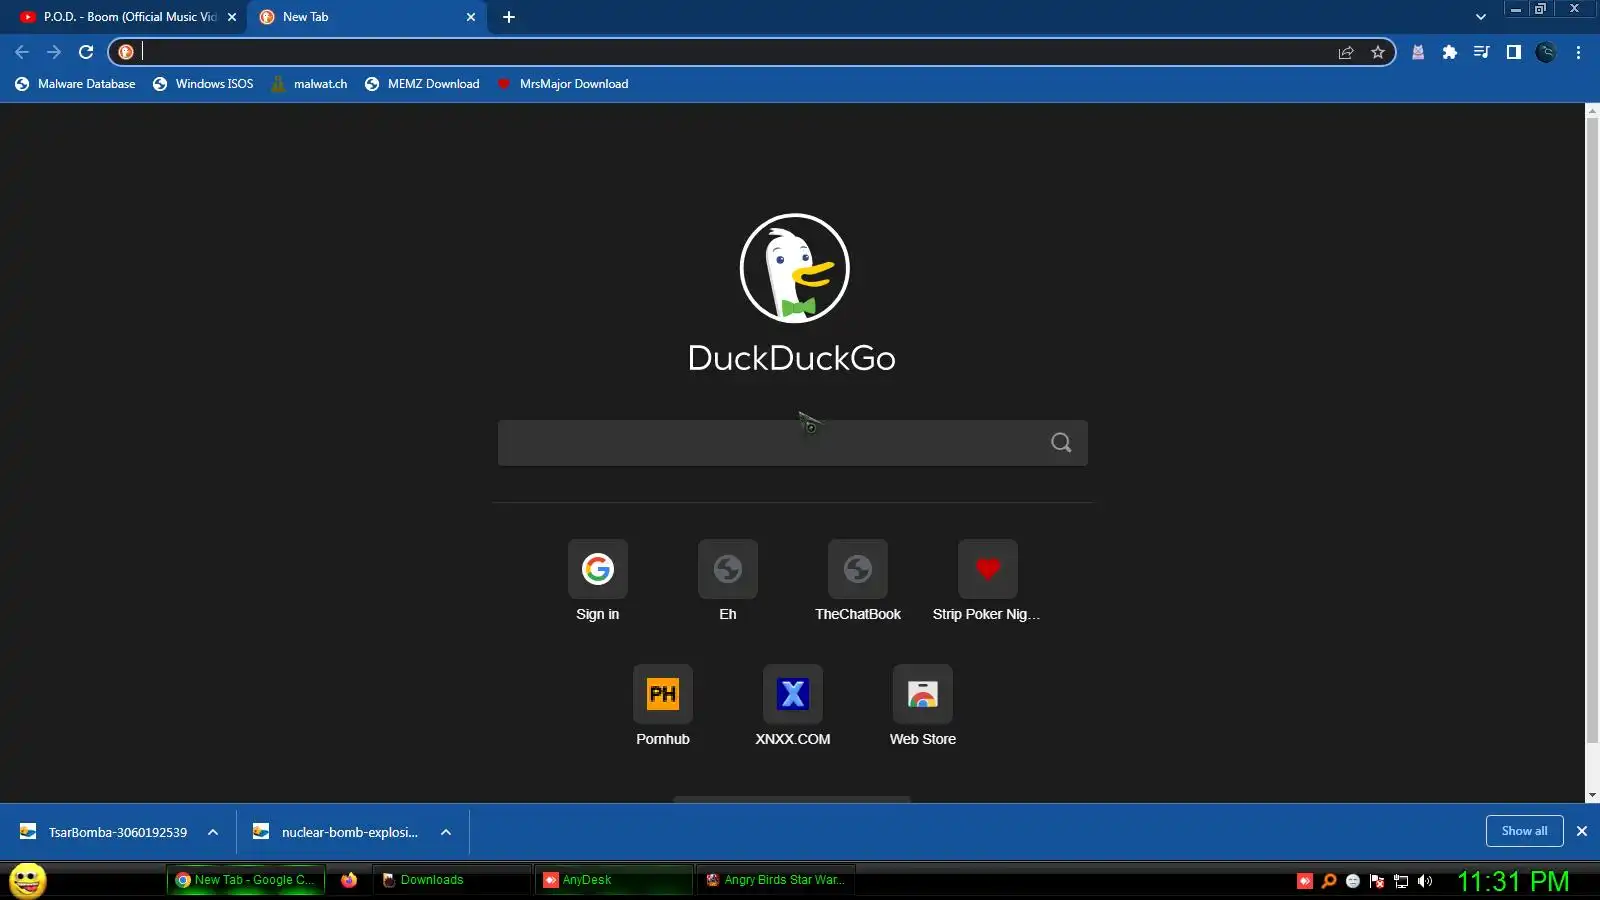Click the AnyDesk system tray icon

point(1305,881)
